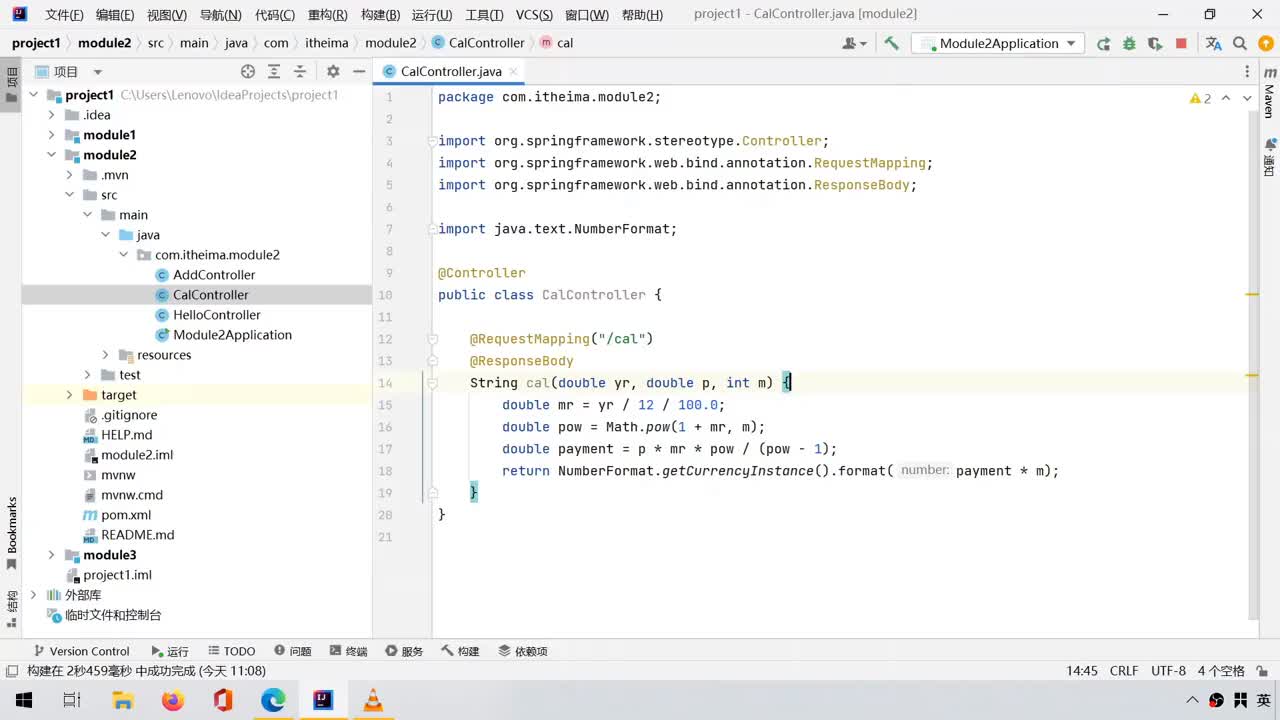Open the 服务 services tool window
The image size is (1280, 720).
tap(404, 651)
